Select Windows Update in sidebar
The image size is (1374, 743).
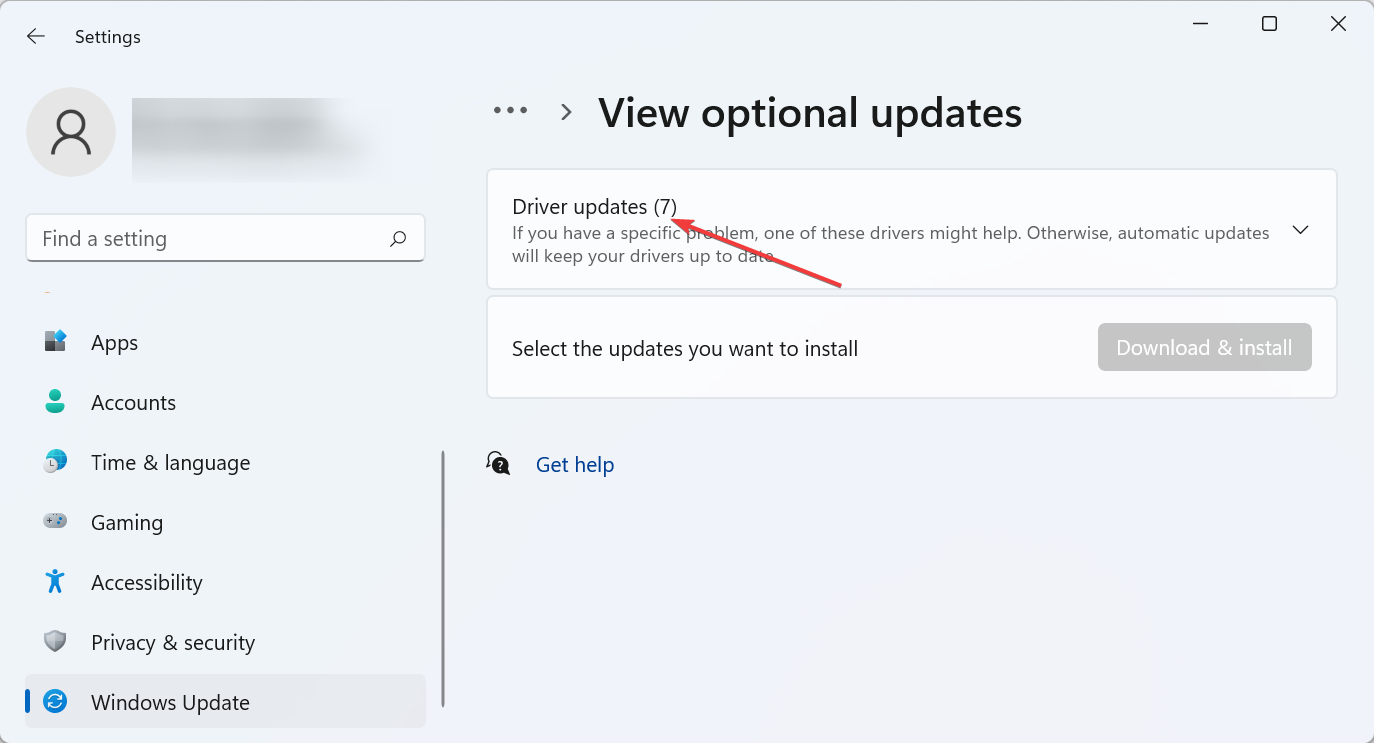point(226,702)
